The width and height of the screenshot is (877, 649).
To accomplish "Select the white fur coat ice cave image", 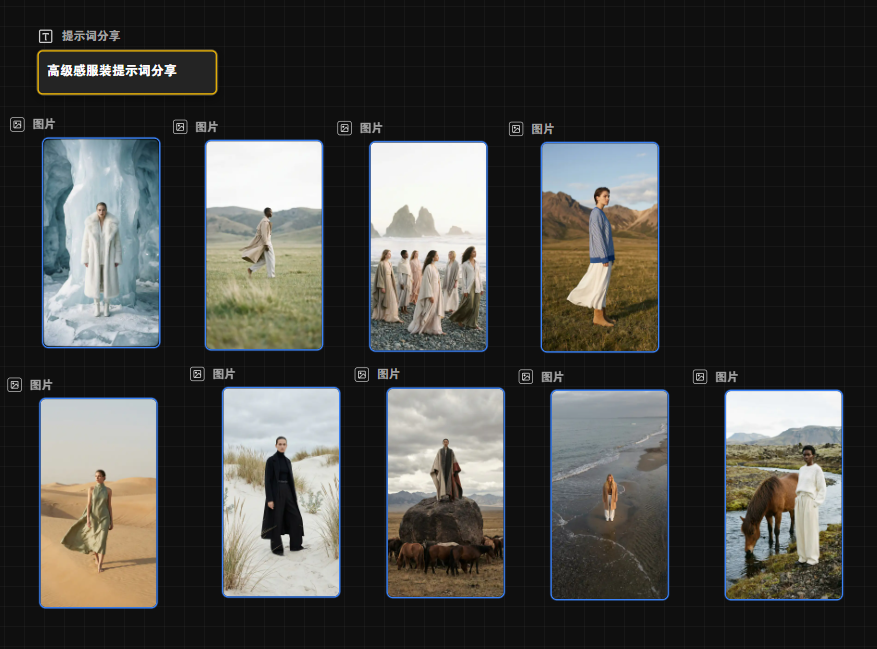I will [101, 243].
